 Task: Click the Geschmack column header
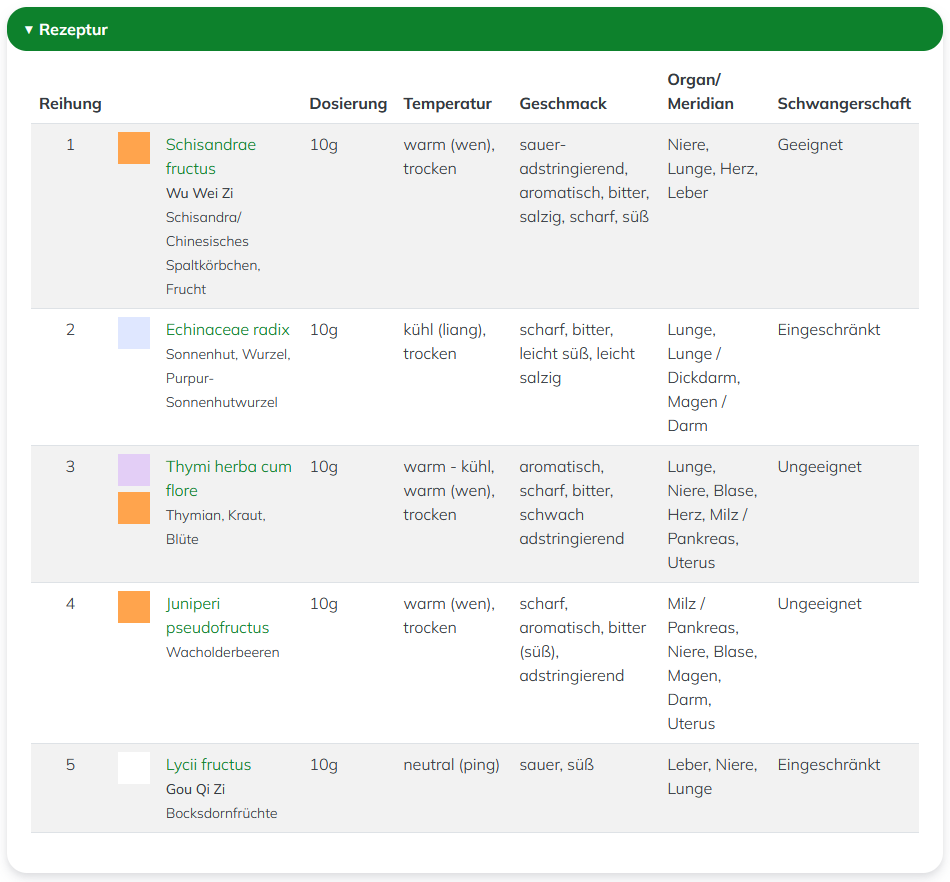[x=563, y=104]
